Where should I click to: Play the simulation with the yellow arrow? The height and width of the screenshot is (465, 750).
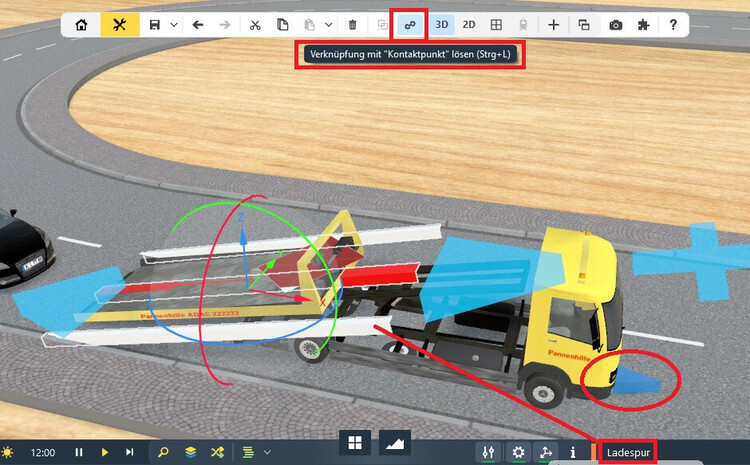pos(105,452)
